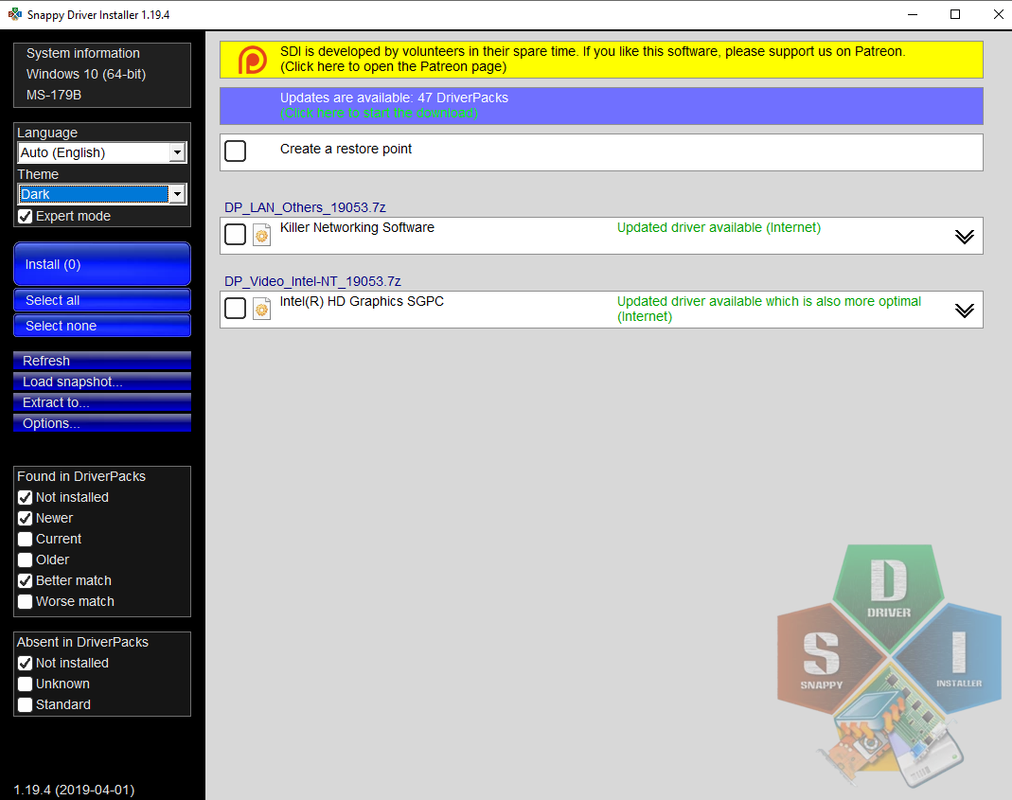Click Select none button
Viewport: 1012px width, 800px height.
102,326
